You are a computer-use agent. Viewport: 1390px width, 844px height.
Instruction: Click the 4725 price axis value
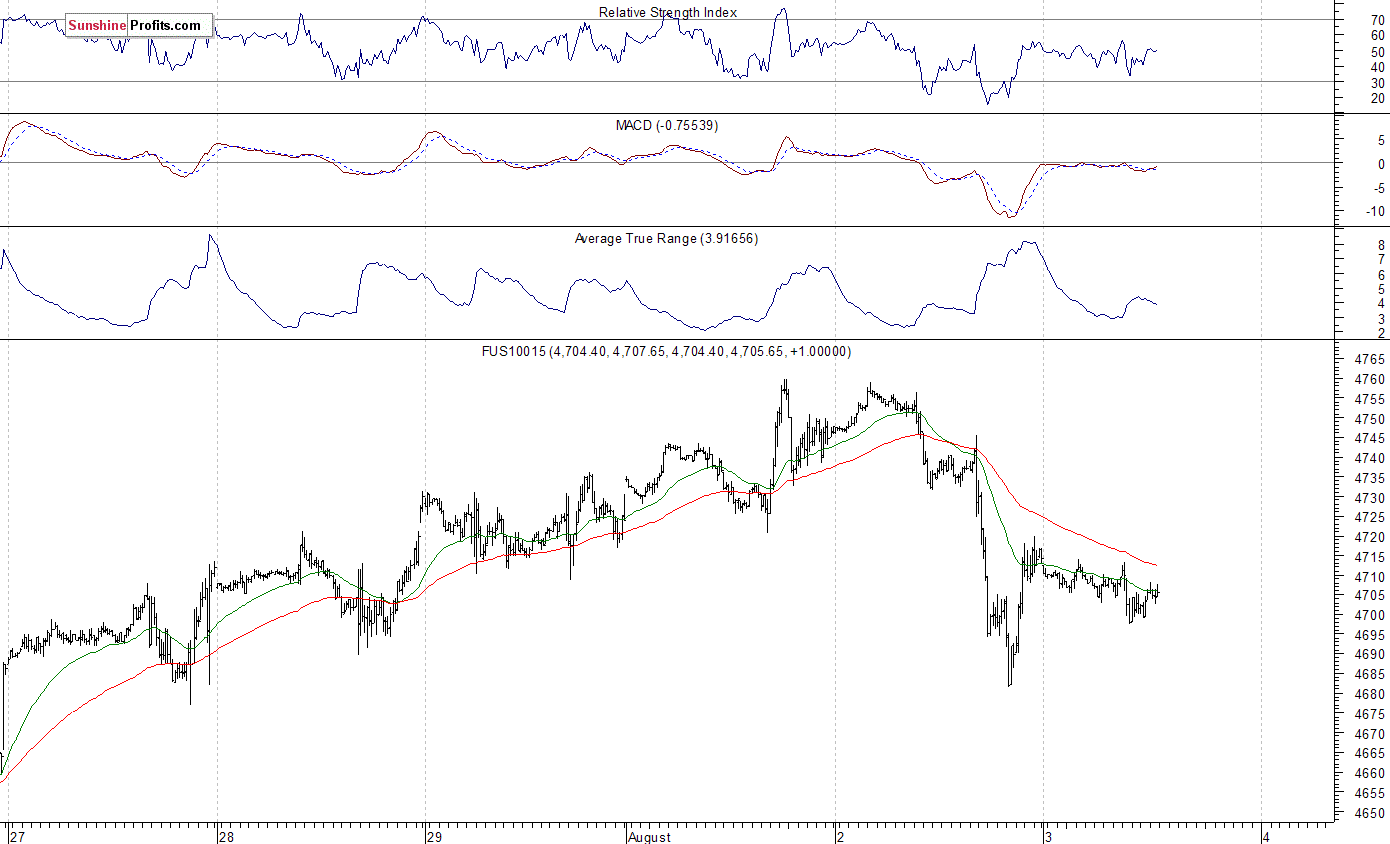[x=1371, y=518]
